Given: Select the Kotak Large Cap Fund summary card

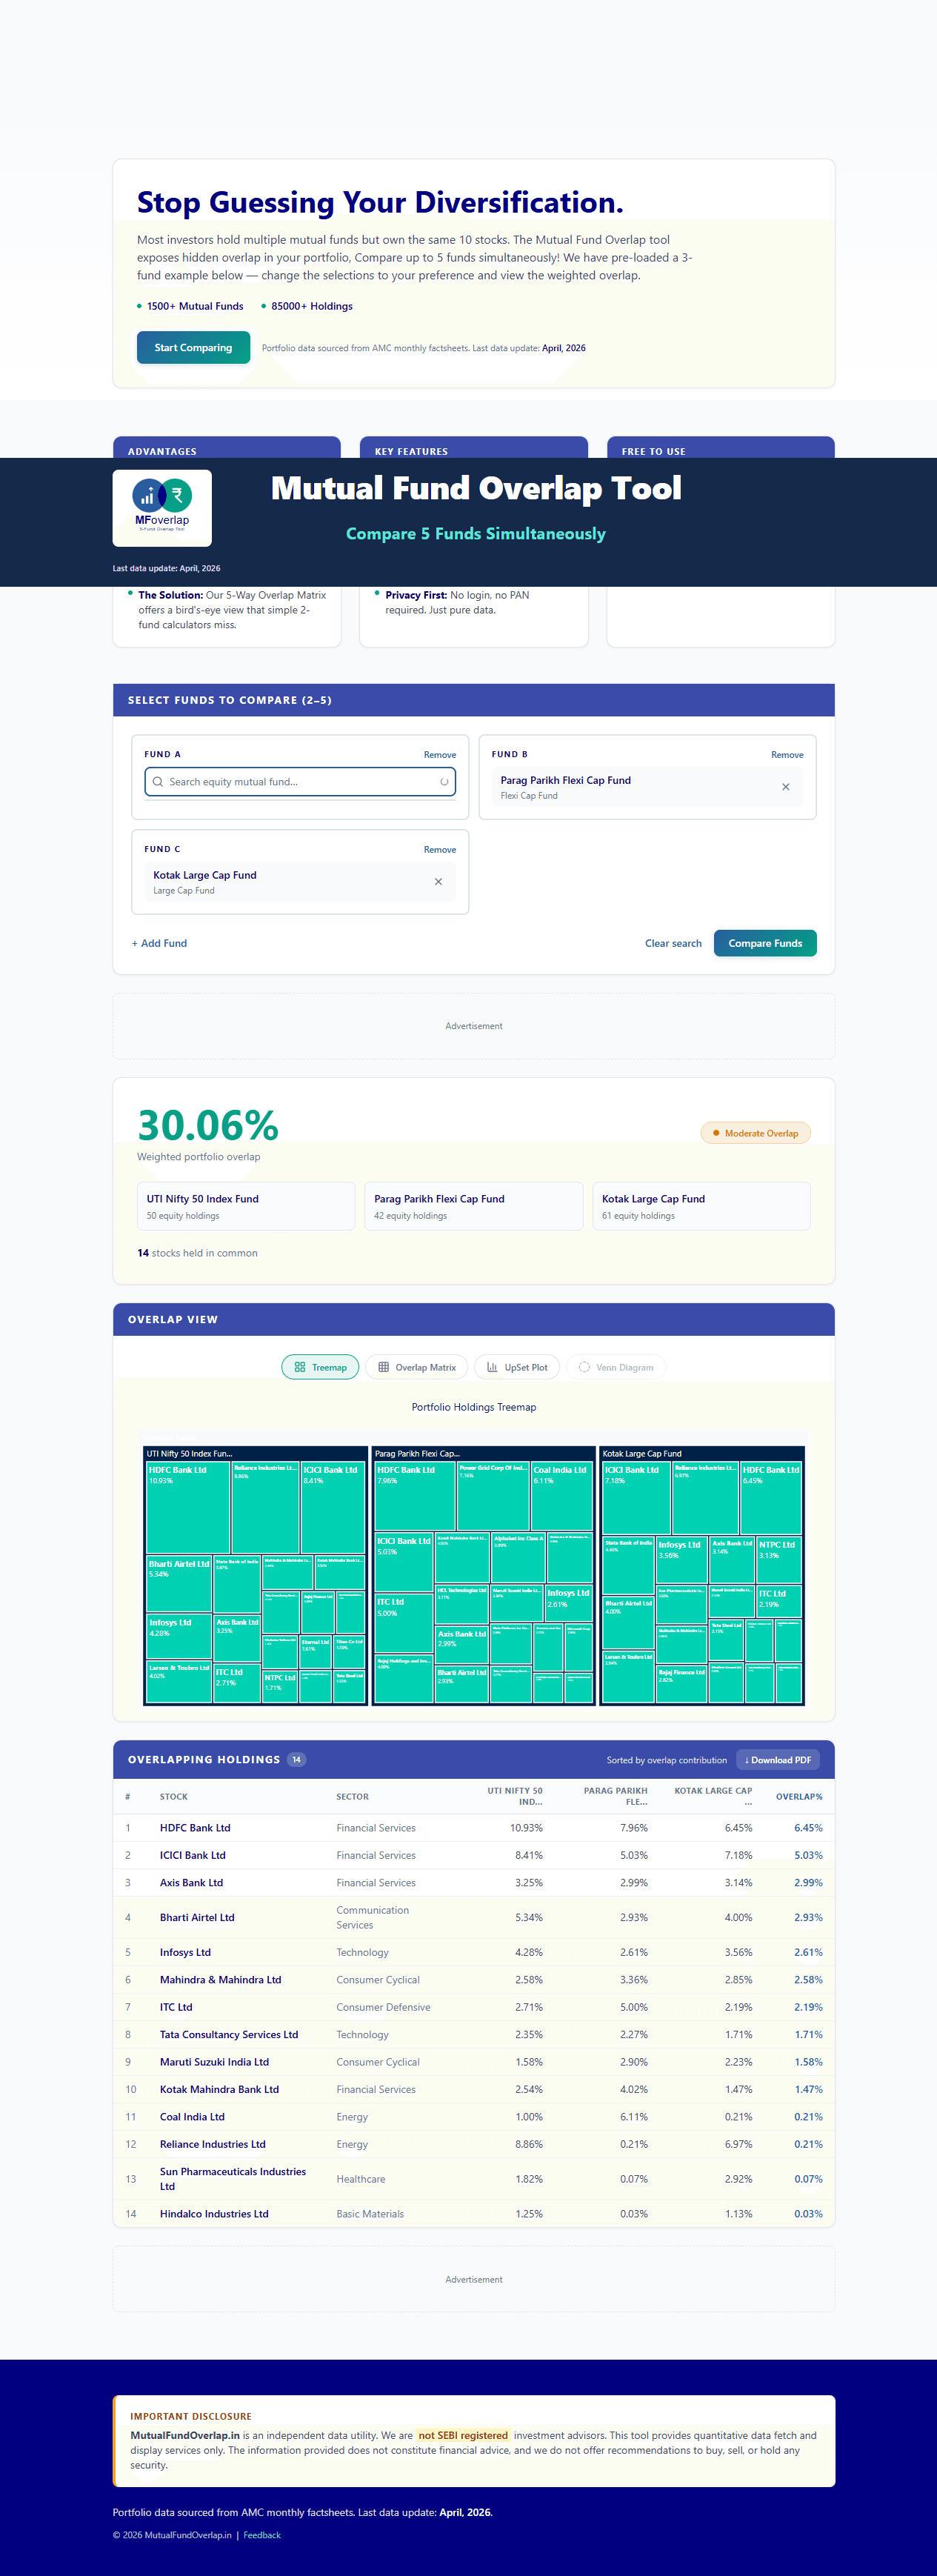Looking at the screenshot, I should coord(701,1206).
